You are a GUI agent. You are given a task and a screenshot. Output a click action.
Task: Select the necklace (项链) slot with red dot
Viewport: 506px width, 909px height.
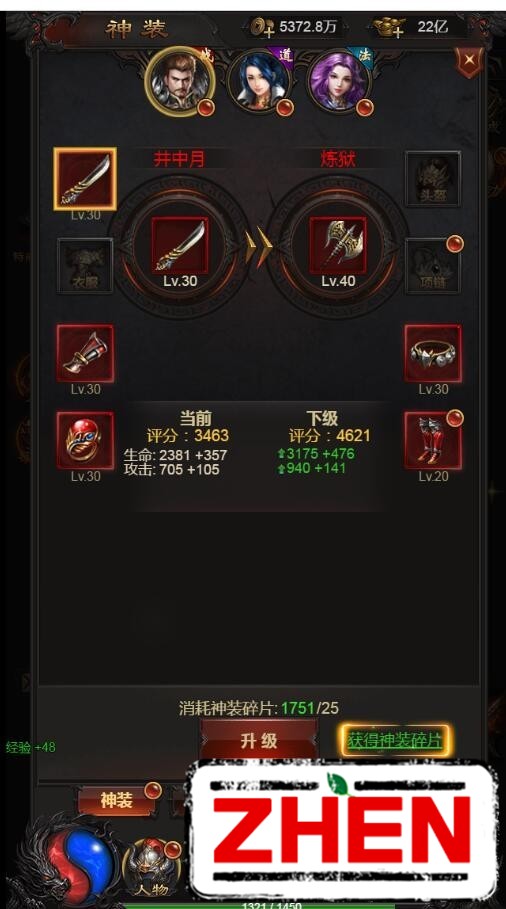pyautogui.click(x=433, y=266)
